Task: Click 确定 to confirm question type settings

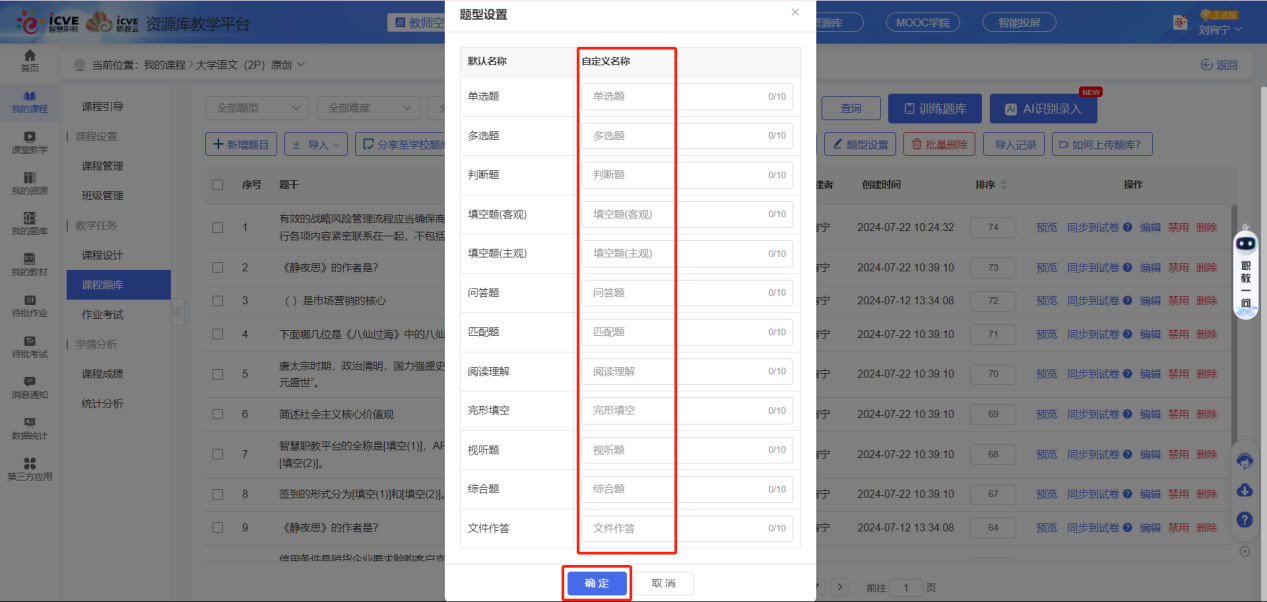Action: tap(597, 583)
